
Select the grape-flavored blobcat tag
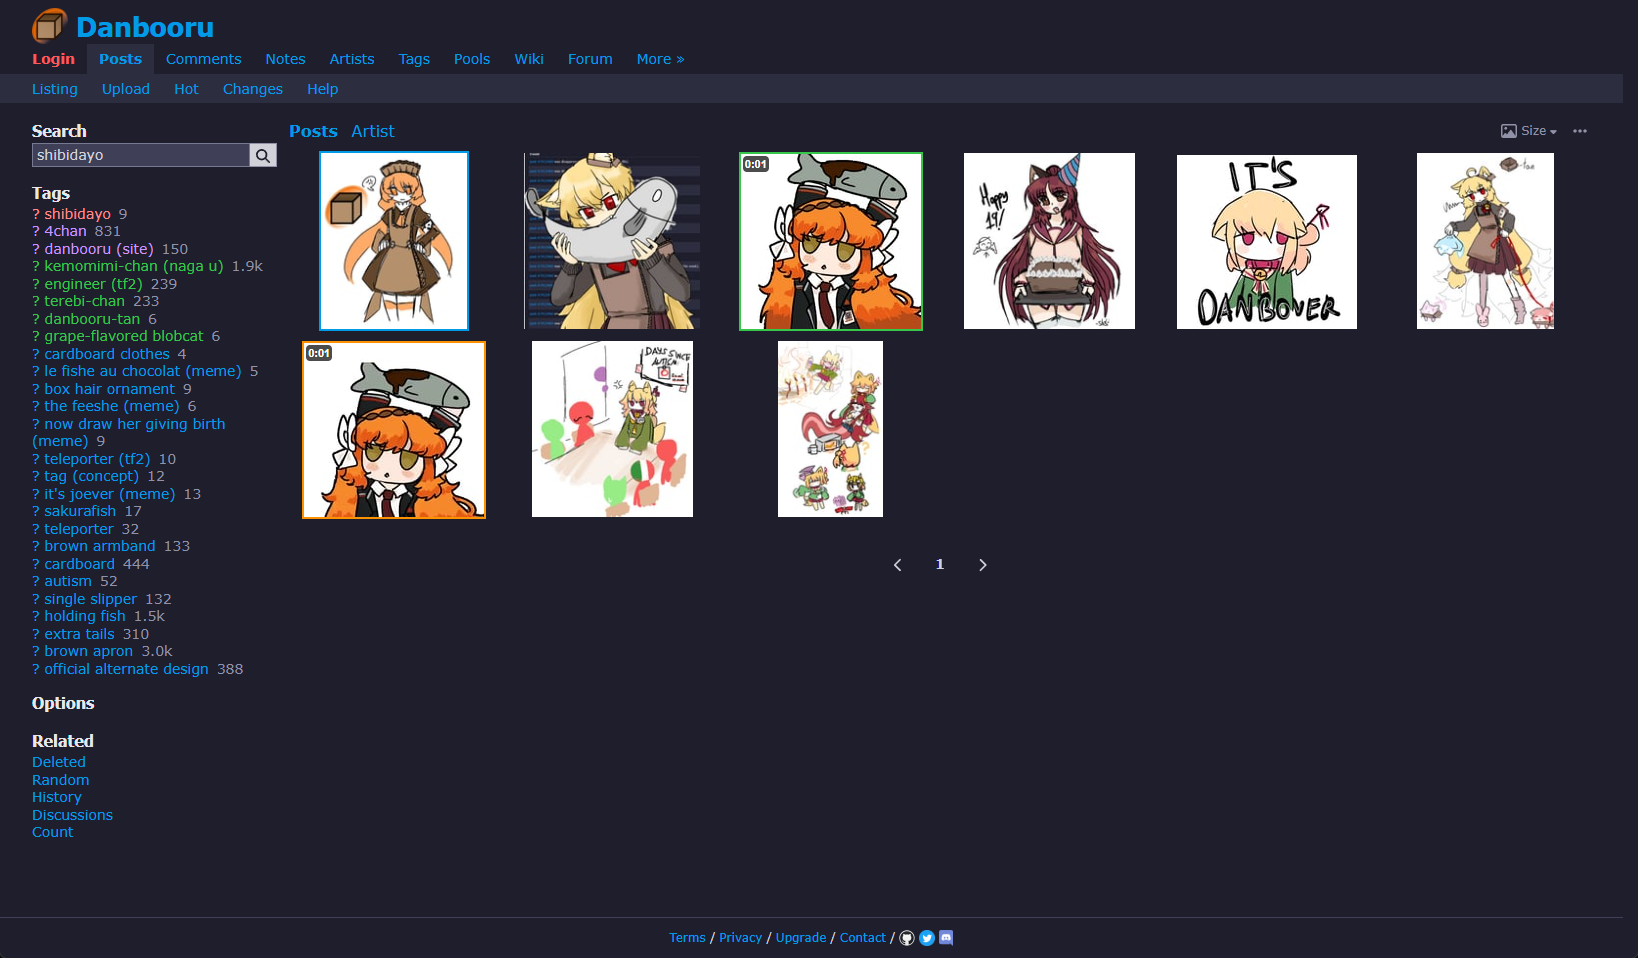pyautogui.click(x=124, y=336)
